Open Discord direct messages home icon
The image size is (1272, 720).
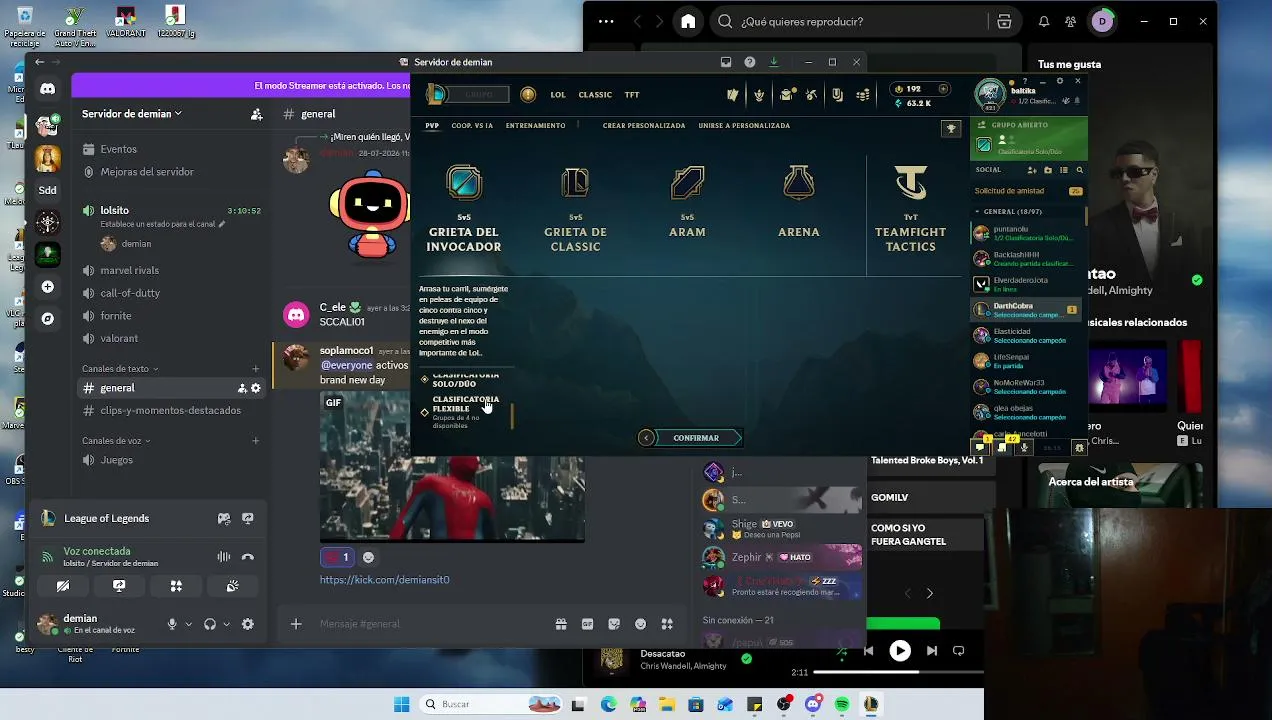(x=47, y=89)
